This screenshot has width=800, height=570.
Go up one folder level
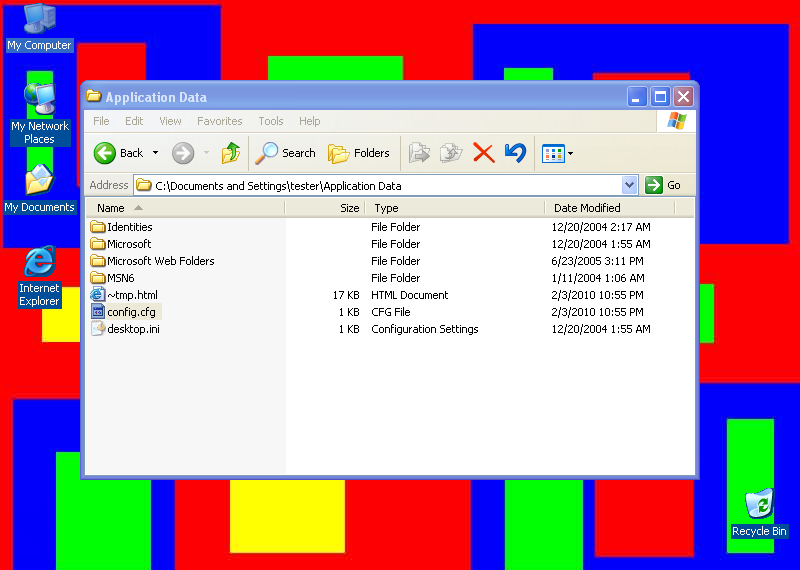pos(231,153)
